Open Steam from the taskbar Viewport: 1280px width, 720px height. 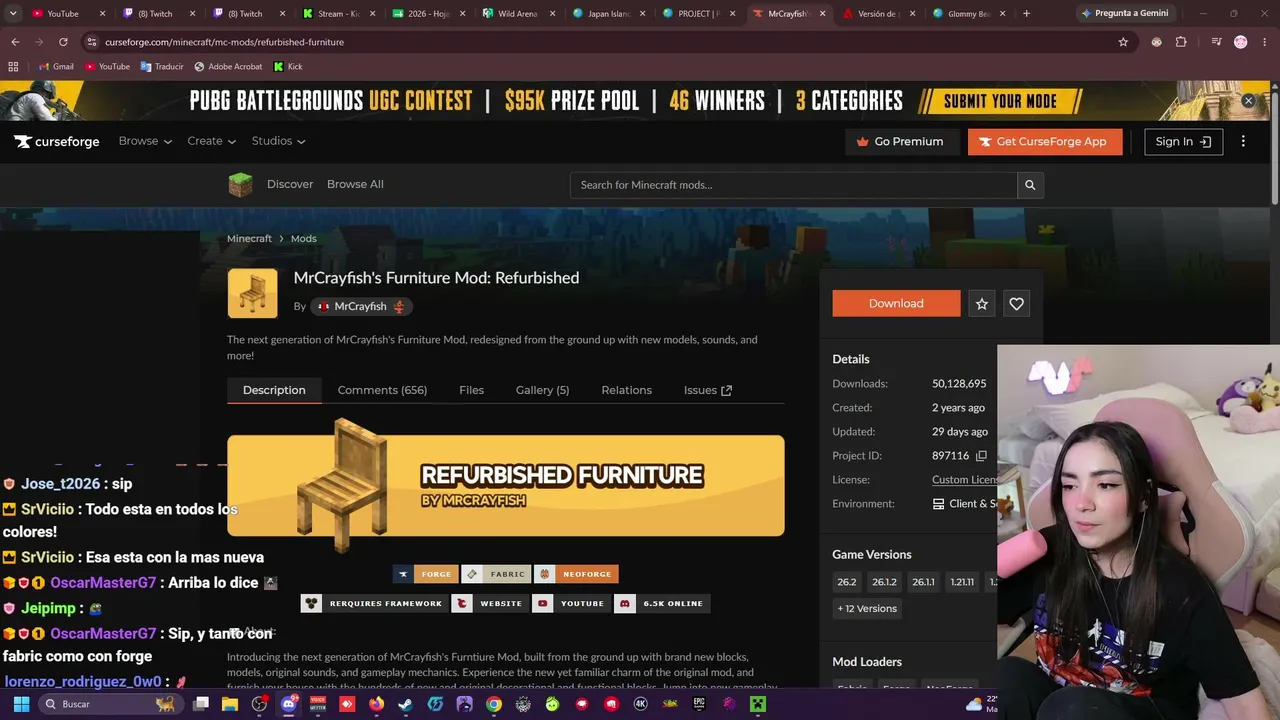click(x=405, y=704)
